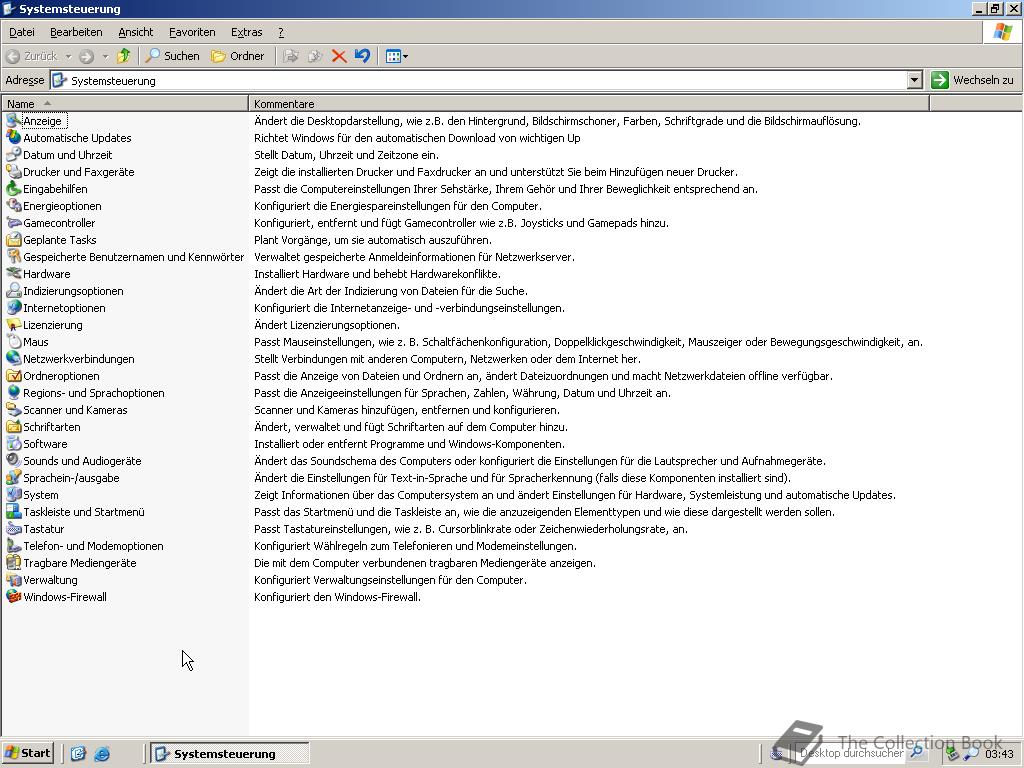Select the Windows-Firewall icon
Image resolution: width=1024 pixels, height=768 pixels.
[14, 596]
